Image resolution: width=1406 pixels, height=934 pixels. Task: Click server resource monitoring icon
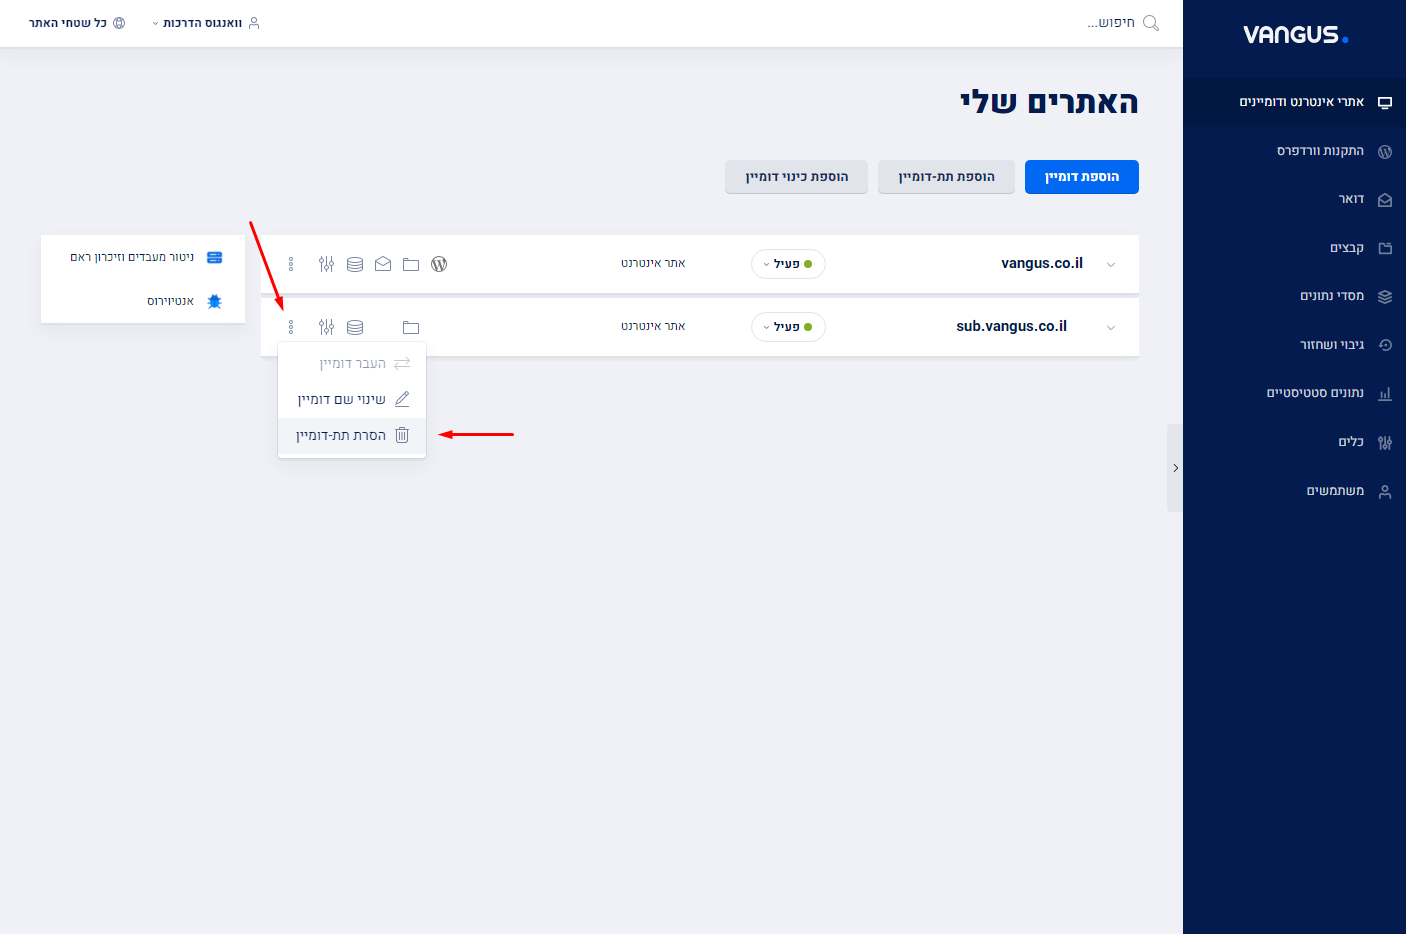[214, 257]
